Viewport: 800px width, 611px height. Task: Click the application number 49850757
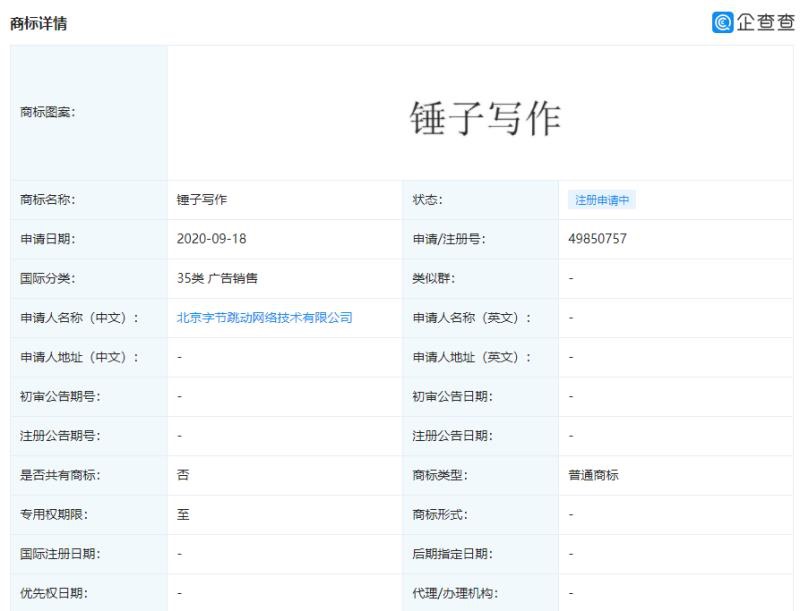[597, 239]
